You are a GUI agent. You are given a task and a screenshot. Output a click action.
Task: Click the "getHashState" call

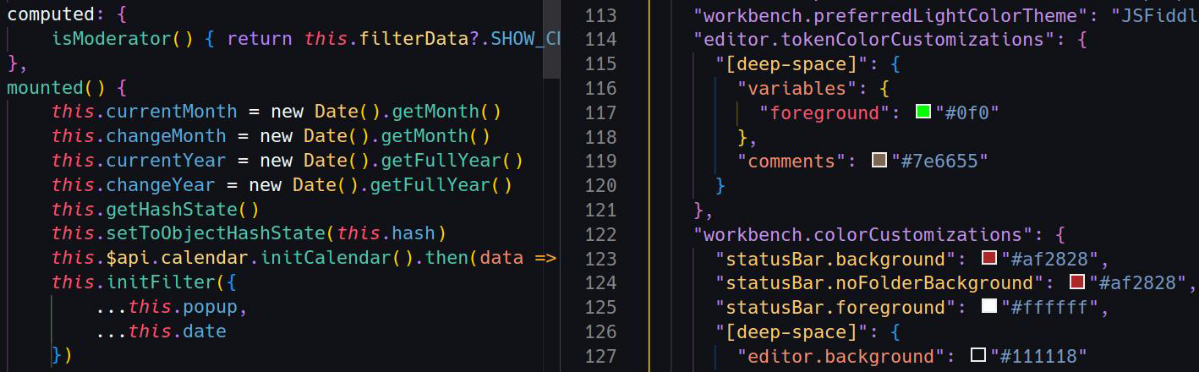point(172,210)
